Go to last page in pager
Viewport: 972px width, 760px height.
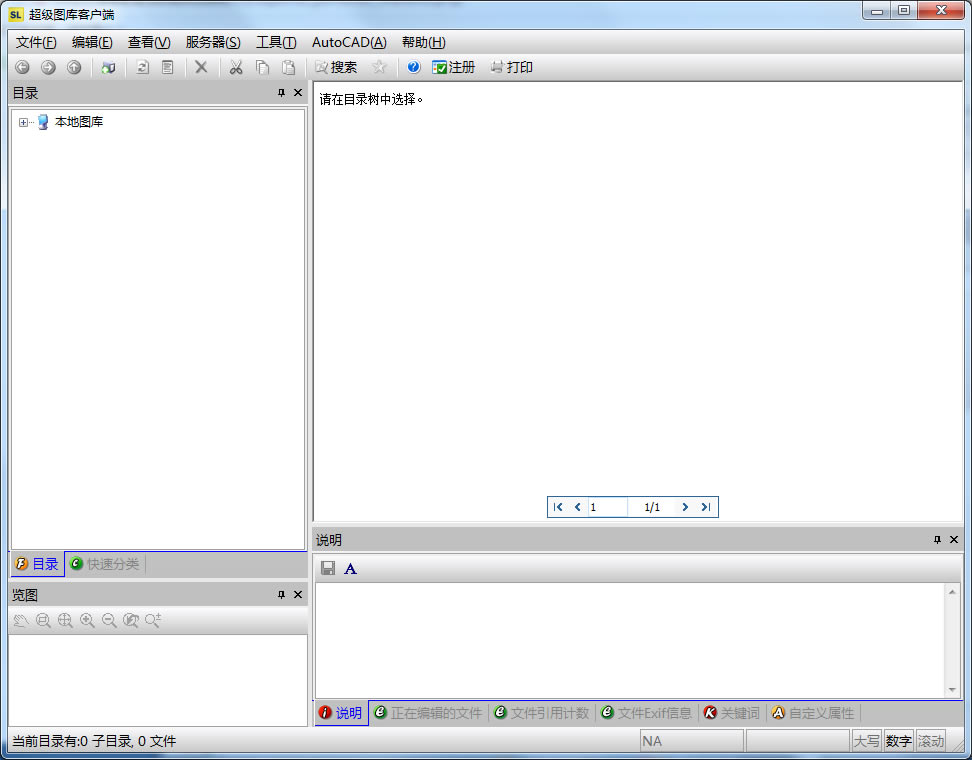705,507
